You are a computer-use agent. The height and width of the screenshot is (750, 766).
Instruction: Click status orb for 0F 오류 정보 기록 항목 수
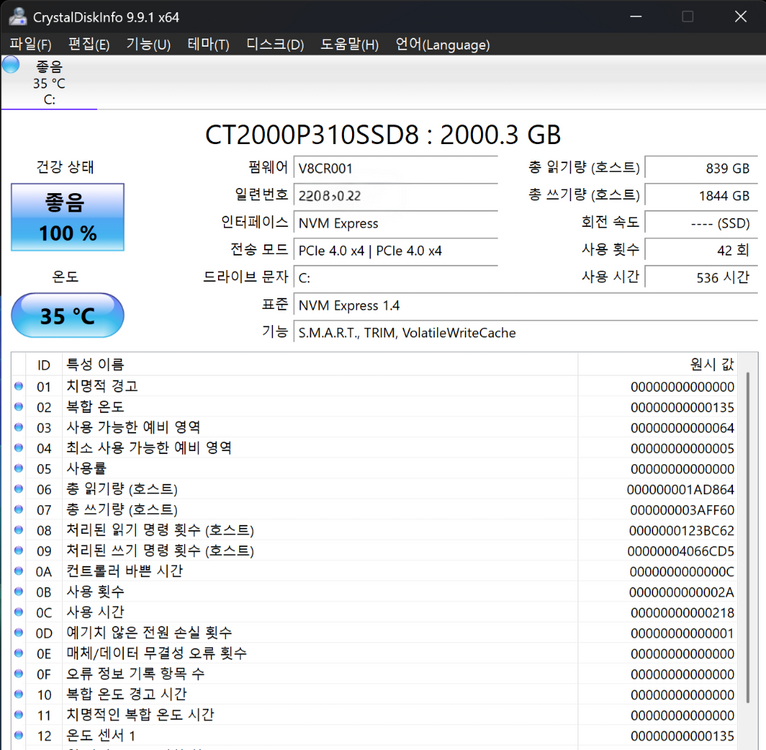click(x=19, y=673)
